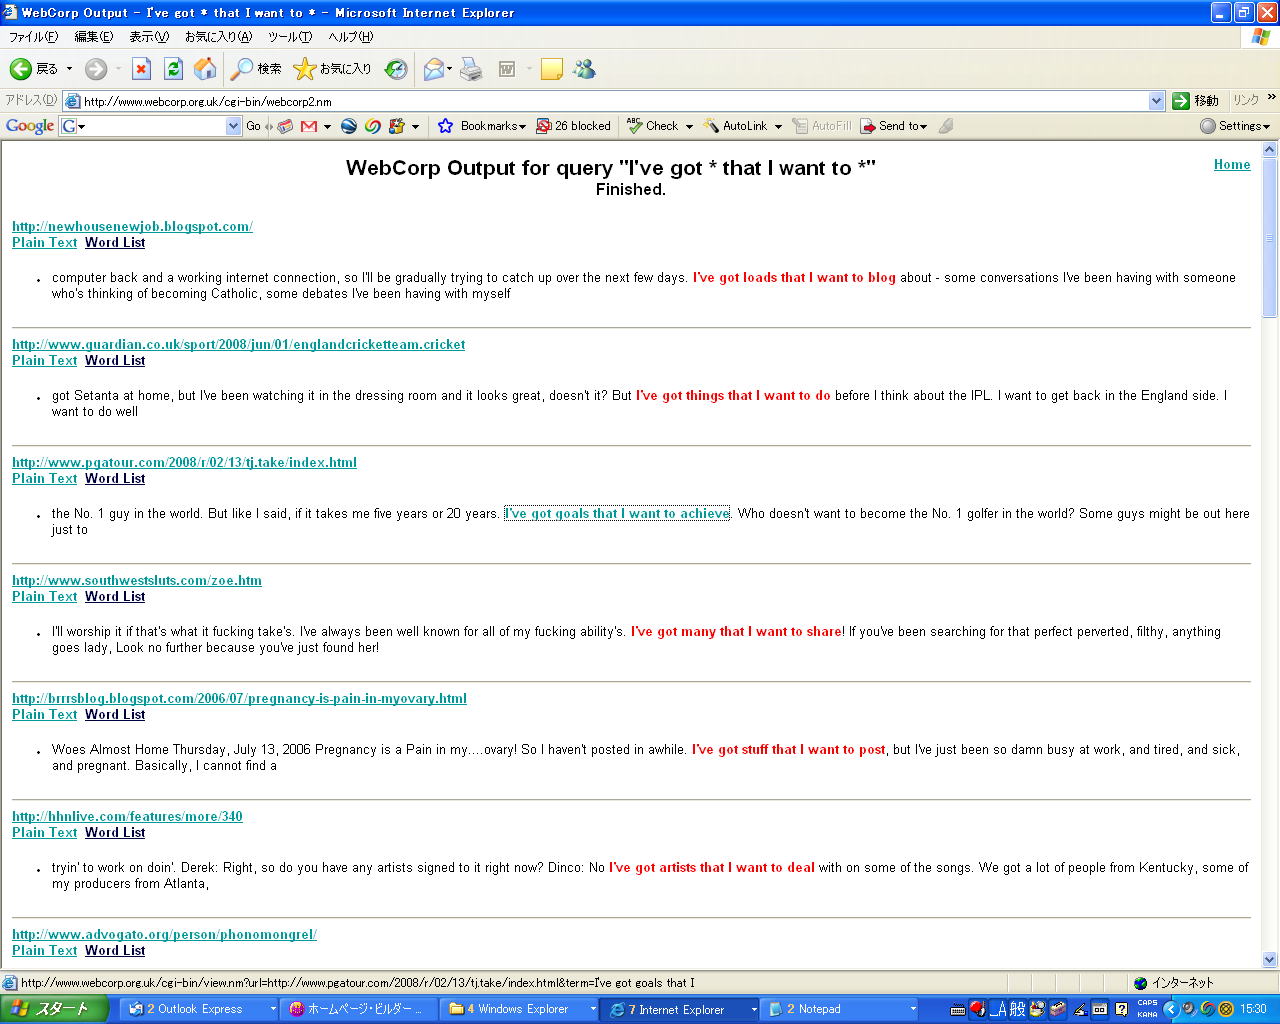The image size is (1280, 1024).
Task: Click the Refresh page icon
Action: (173, 69)
